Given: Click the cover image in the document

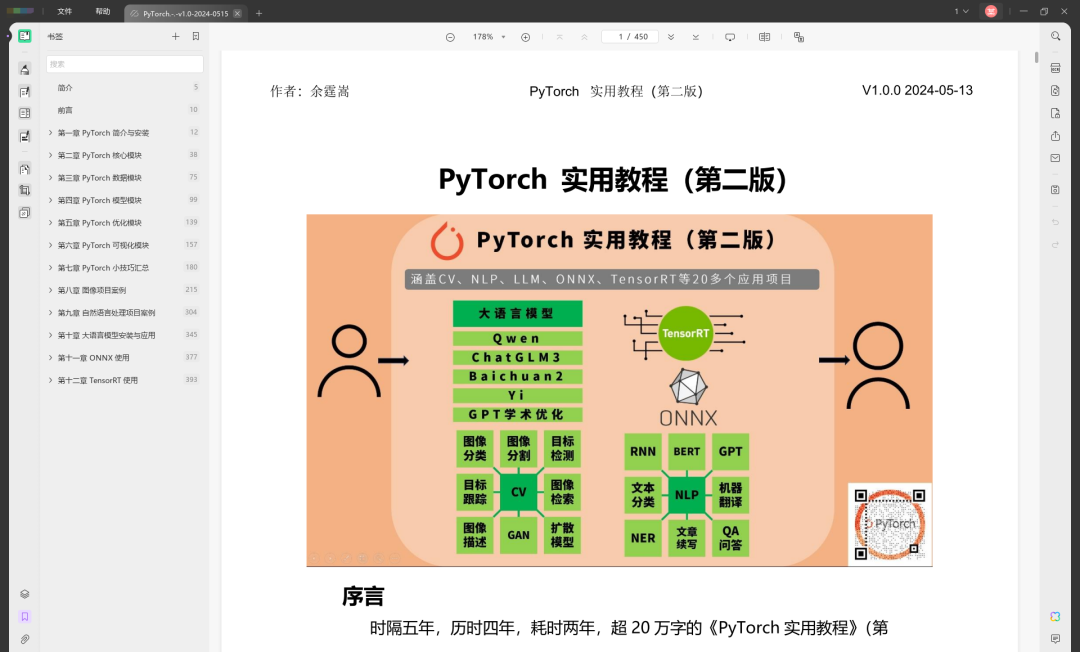Looking at the screenshot, I should 619,390.
